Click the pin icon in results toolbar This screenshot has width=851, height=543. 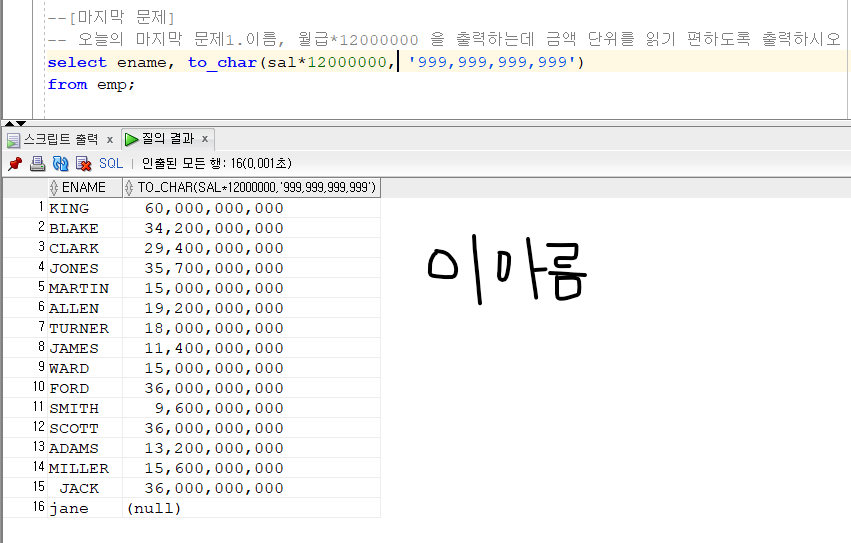[15, 163]
